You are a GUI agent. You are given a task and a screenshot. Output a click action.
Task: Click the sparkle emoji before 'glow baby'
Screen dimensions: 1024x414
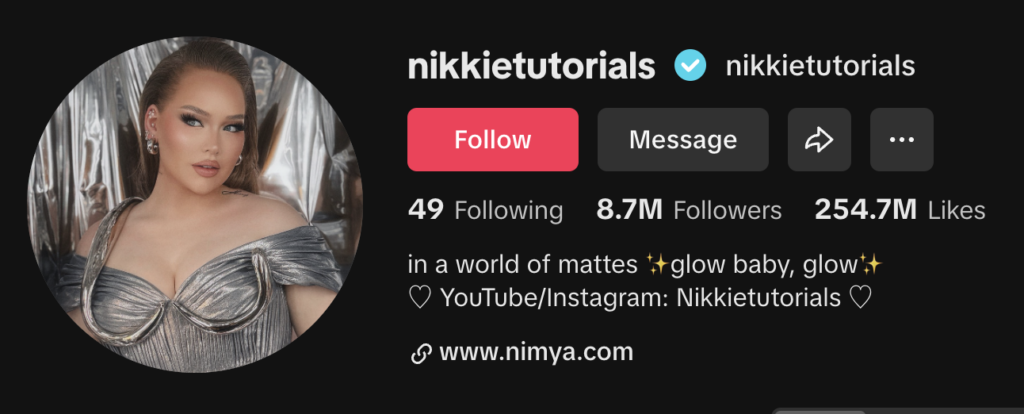656,265
